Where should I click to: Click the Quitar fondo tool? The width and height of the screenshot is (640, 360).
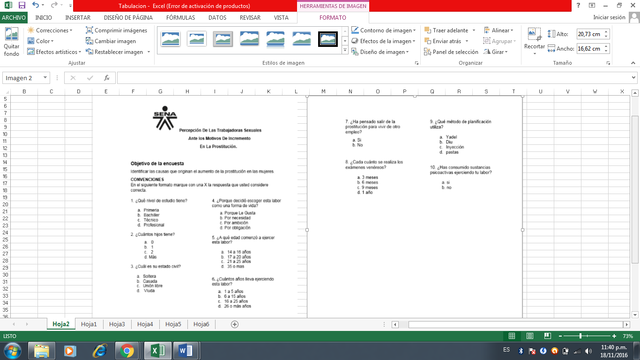tap(11, 42)
